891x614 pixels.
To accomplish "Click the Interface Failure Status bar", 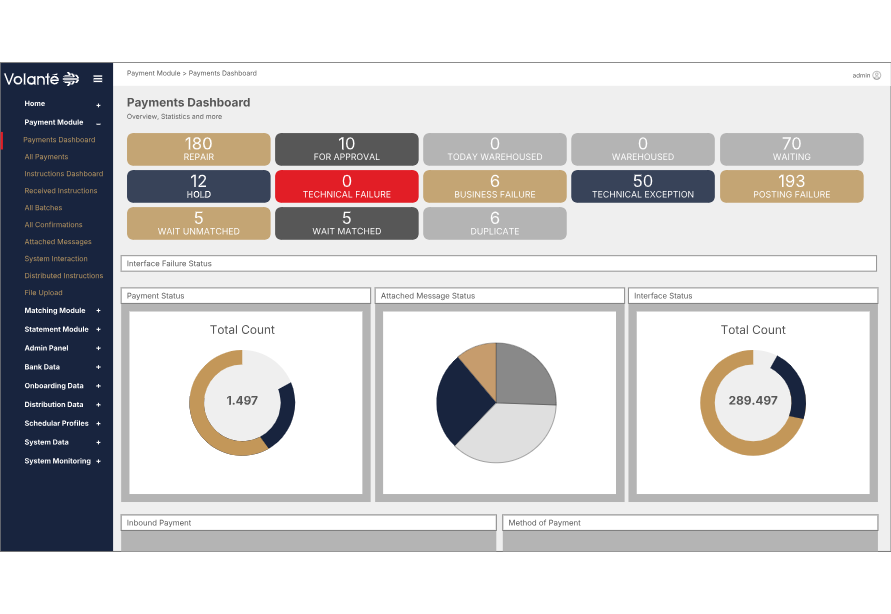I will pos(498,264).
